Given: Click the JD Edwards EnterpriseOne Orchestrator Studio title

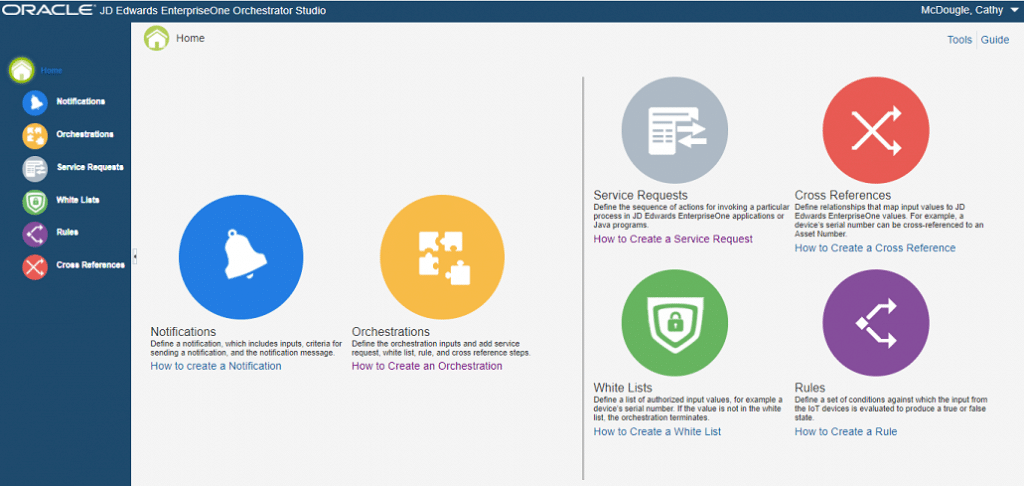Looking at the screenshot, I should coord(212,10).
